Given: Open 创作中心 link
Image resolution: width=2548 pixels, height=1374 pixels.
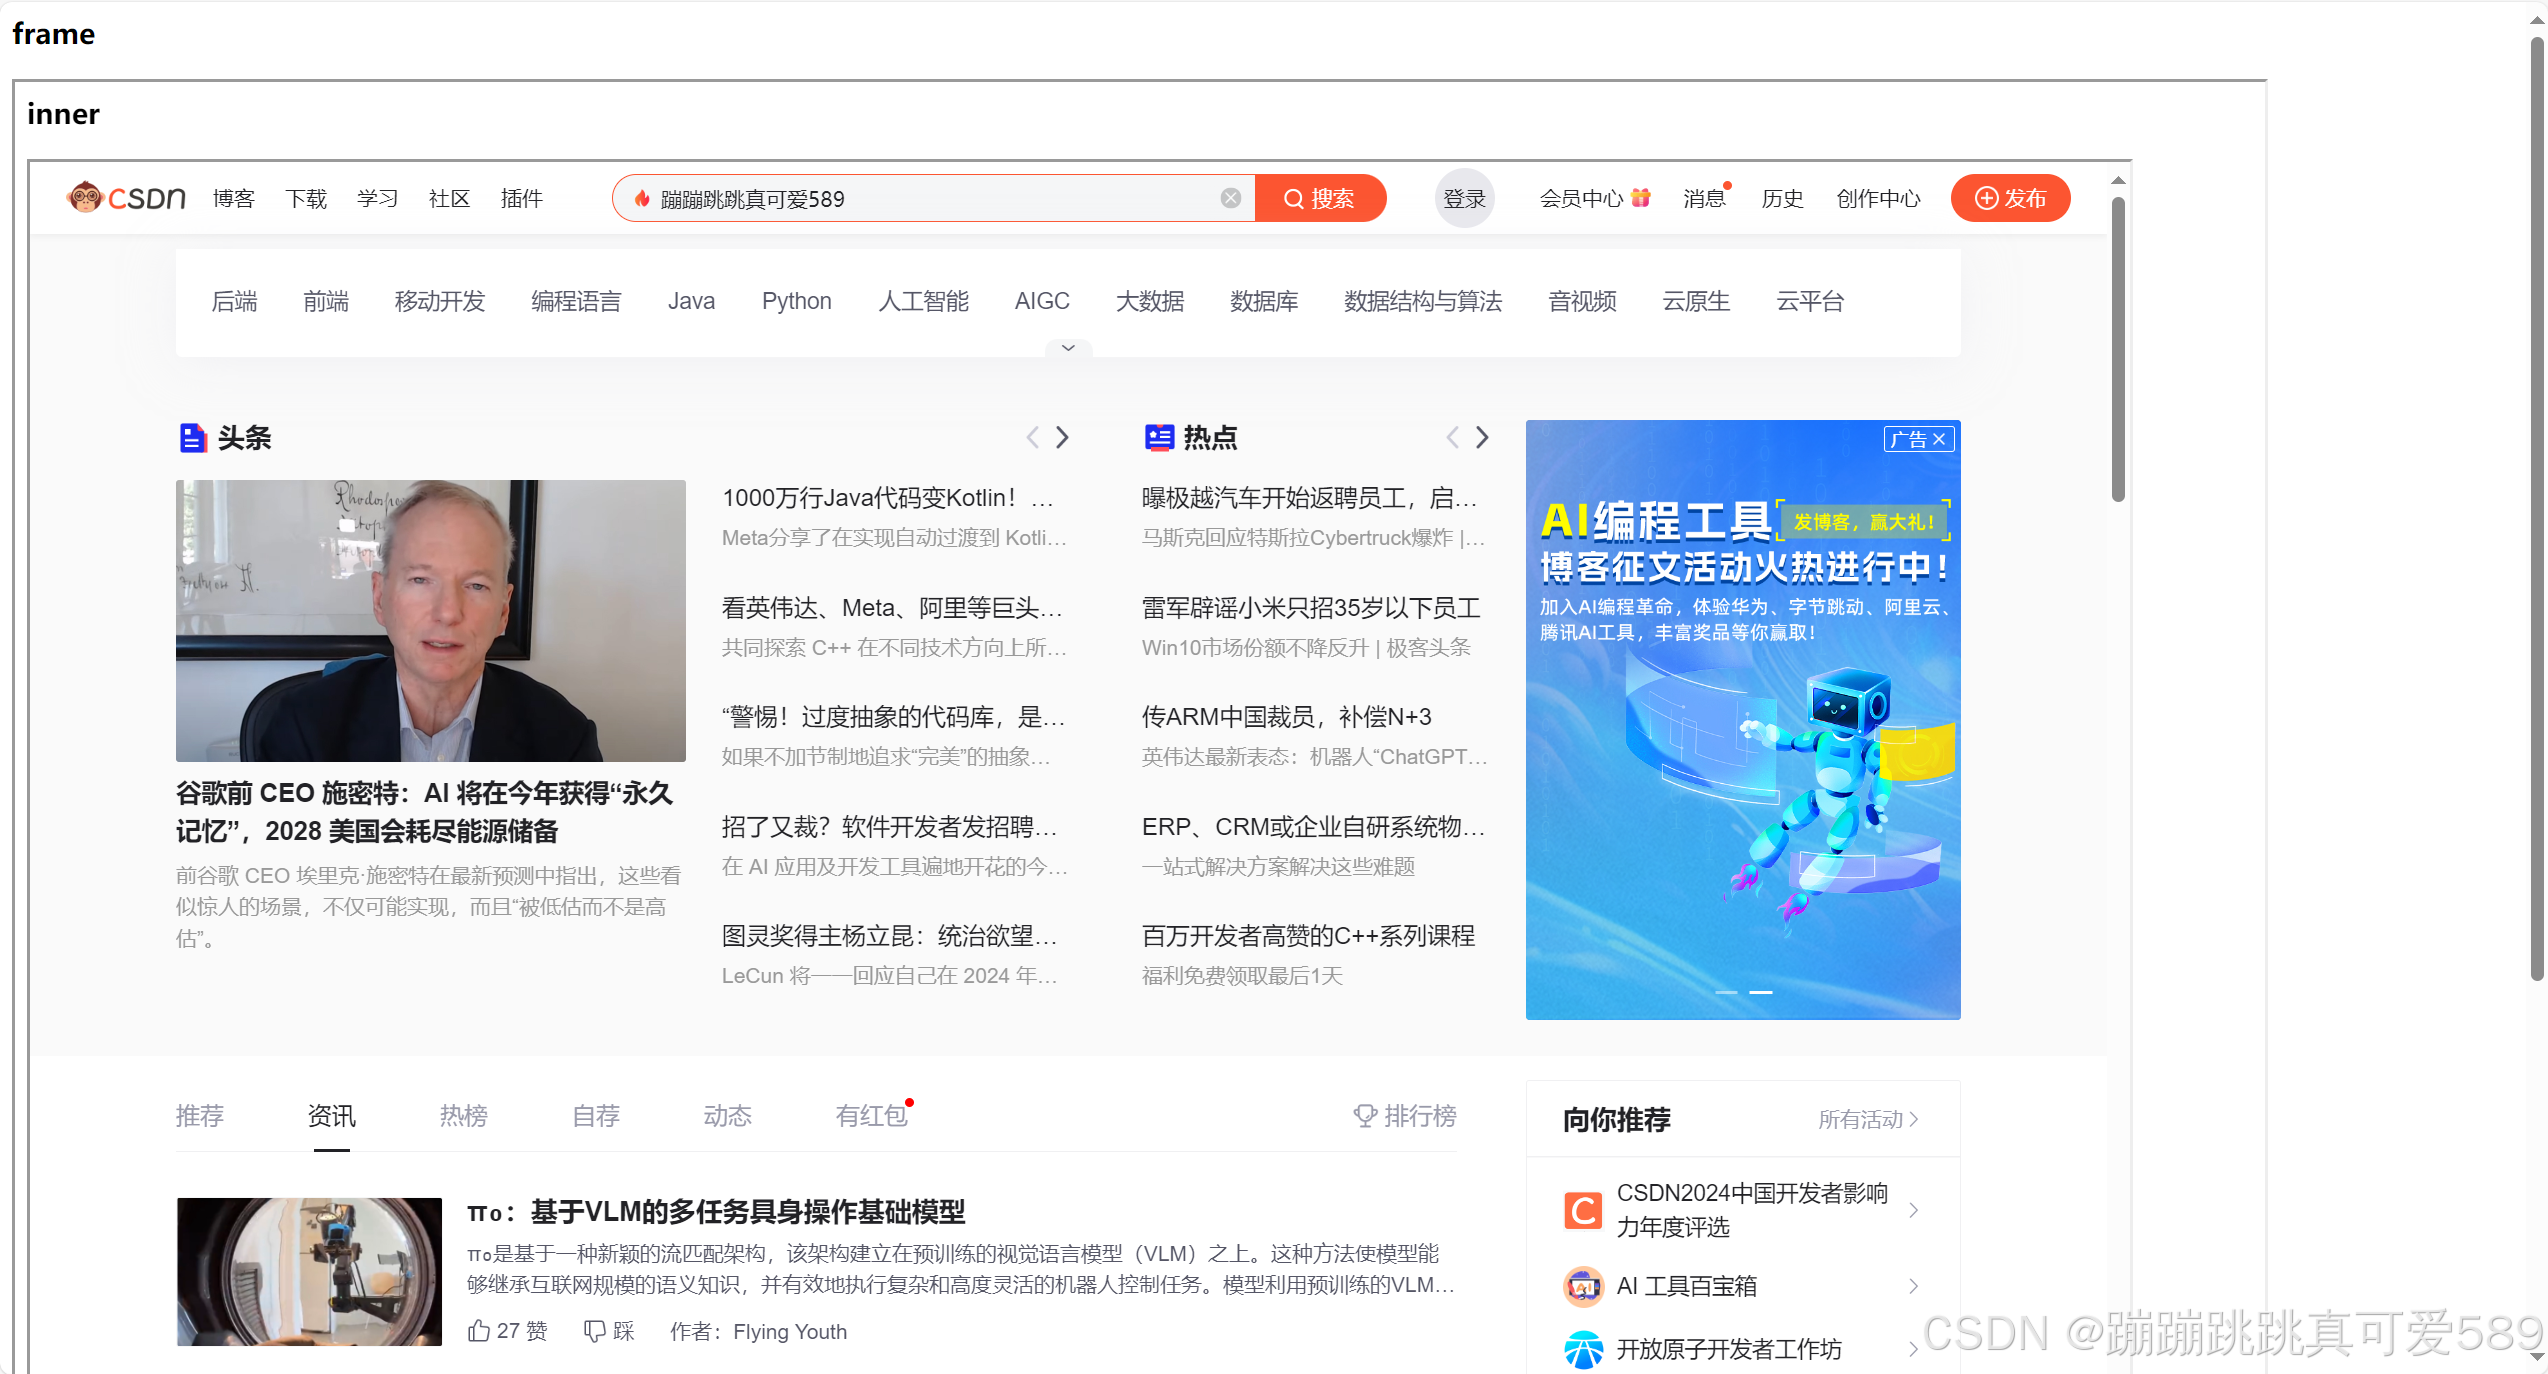Looking at the screenshot, I should 1878,198.
